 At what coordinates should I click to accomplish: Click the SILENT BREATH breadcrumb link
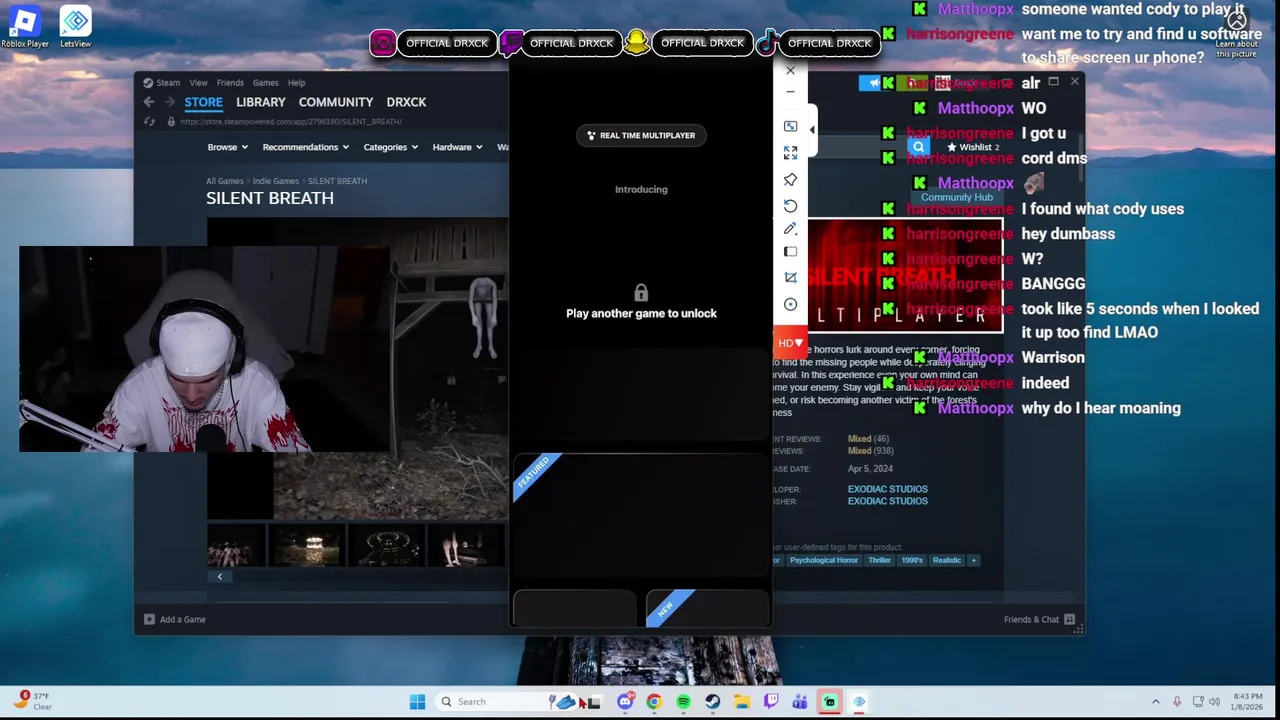[x=337, y=181]
